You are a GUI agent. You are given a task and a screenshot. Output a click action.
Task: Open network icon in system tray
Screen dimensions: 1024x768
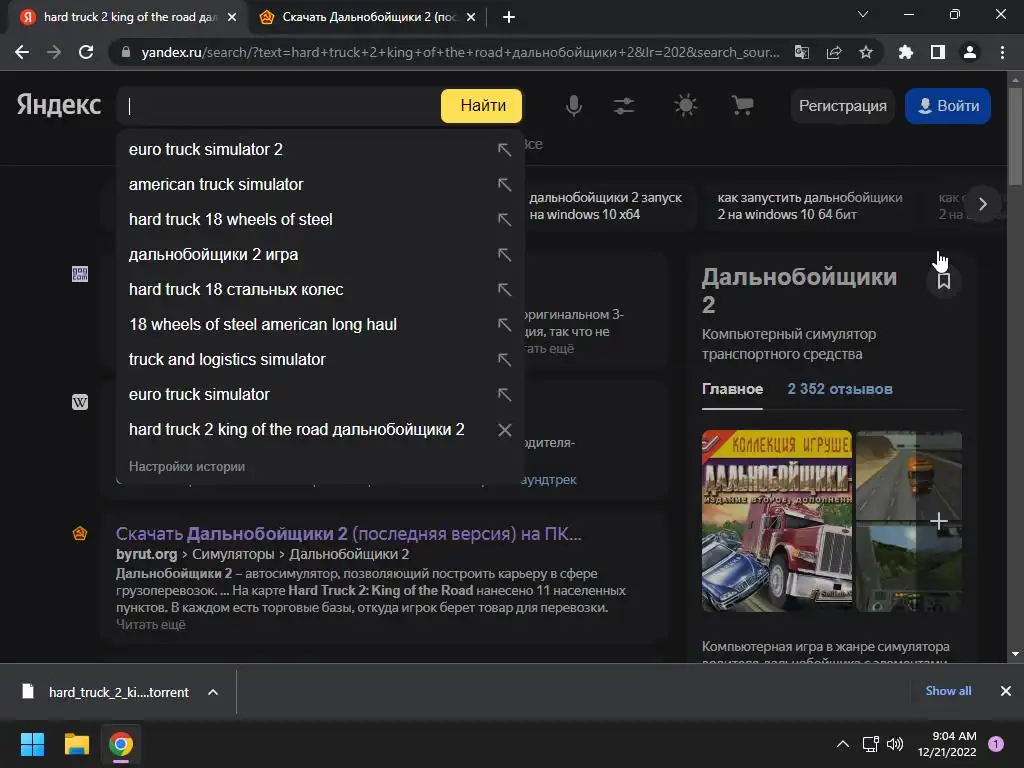pos(871,744)
